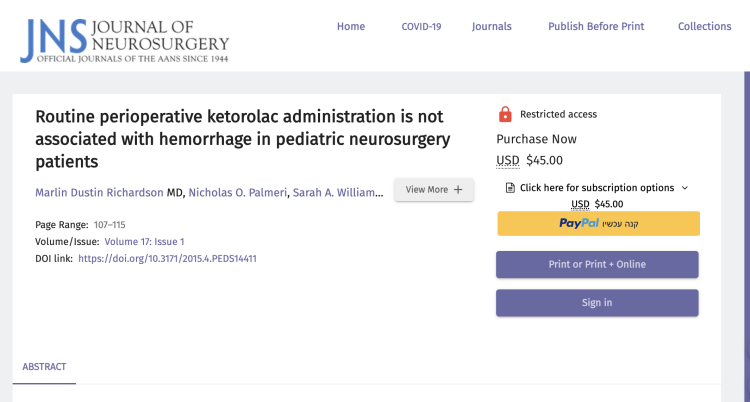Open author Marlin Dustin Richardson's link
This screenshot has height=402, width=750.
pyautogui.click(x=99, y=192)
